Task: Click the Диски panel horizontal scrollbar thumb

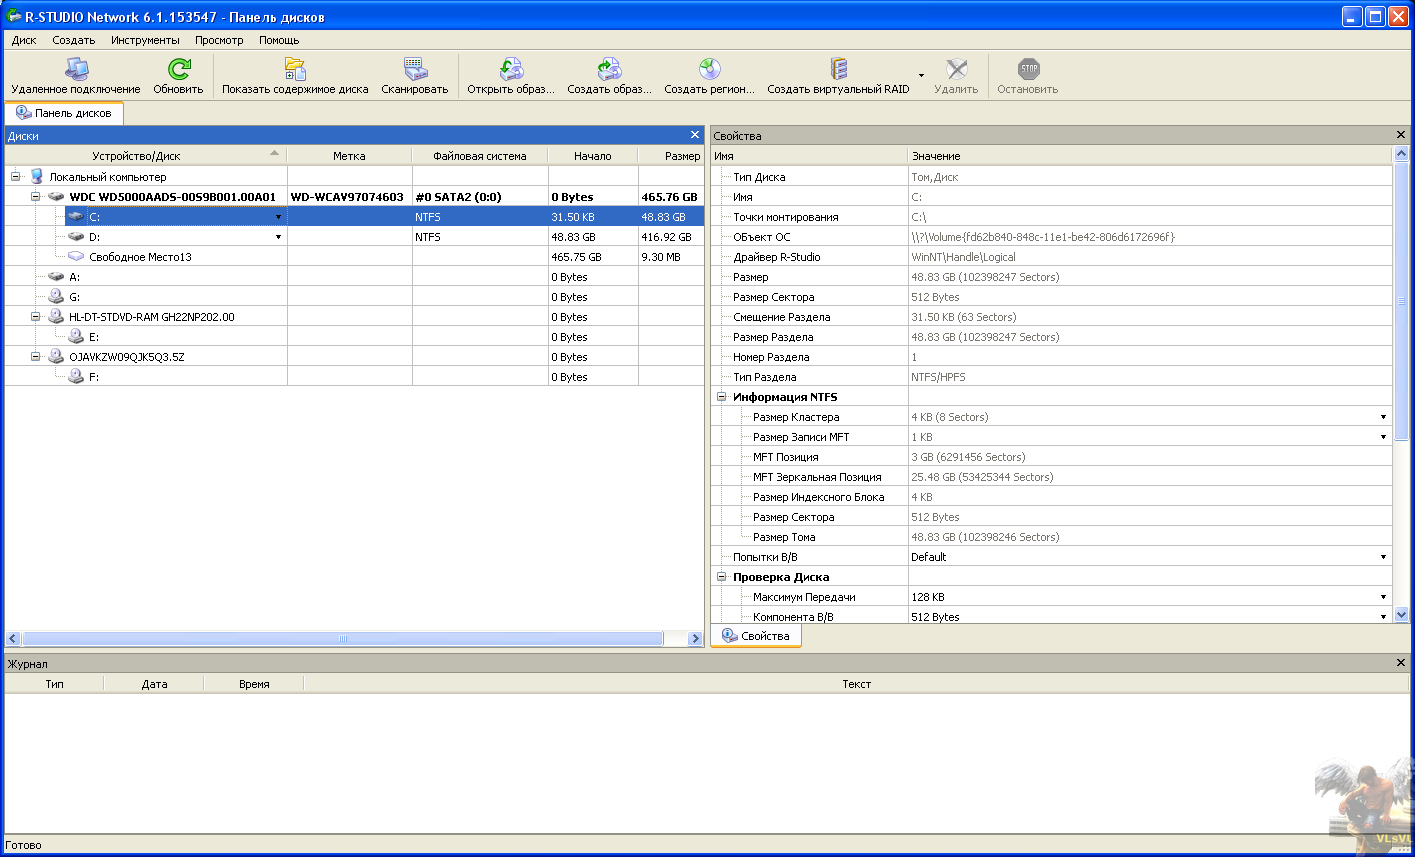Action: 342,638
